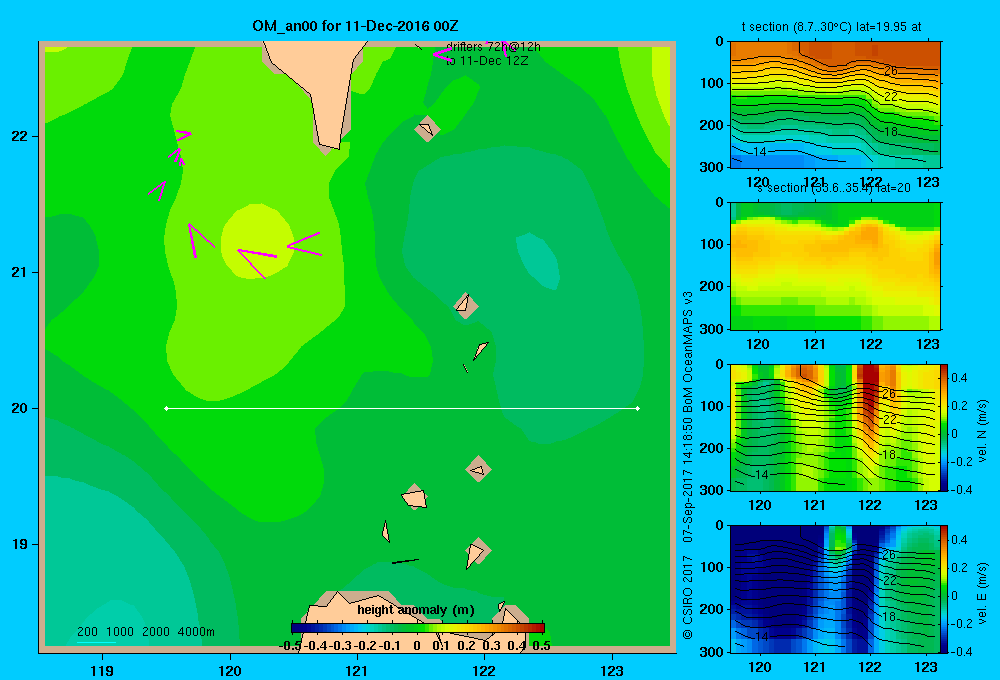Click the yellow-green circular eddy near 21N
1000x680 pixels.
click(256, 241)
